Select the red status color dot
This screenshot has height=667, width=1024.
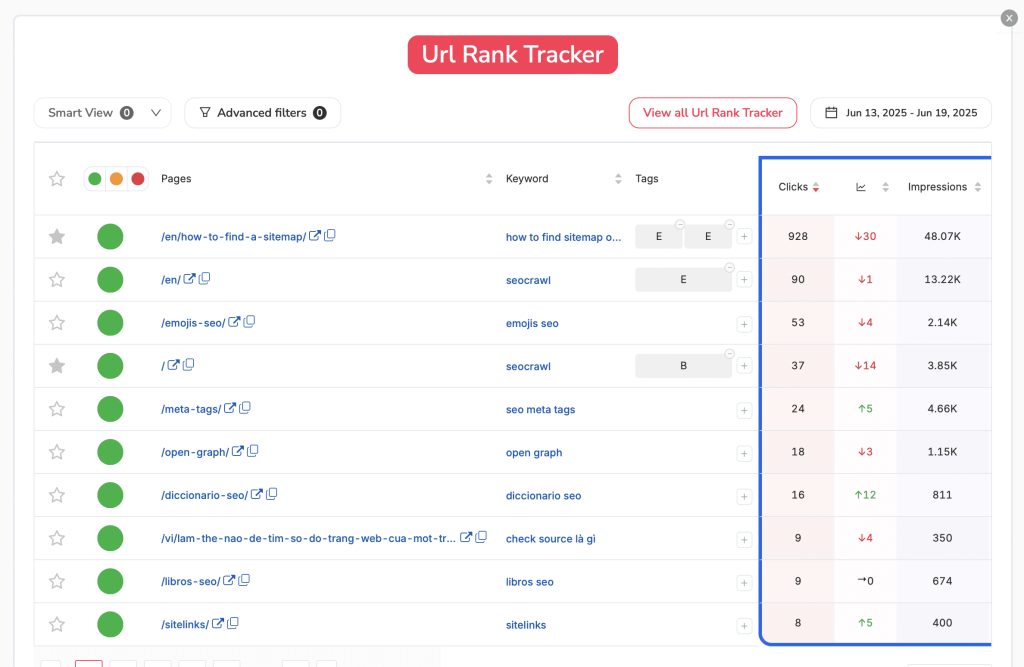(x=138, y=178)
